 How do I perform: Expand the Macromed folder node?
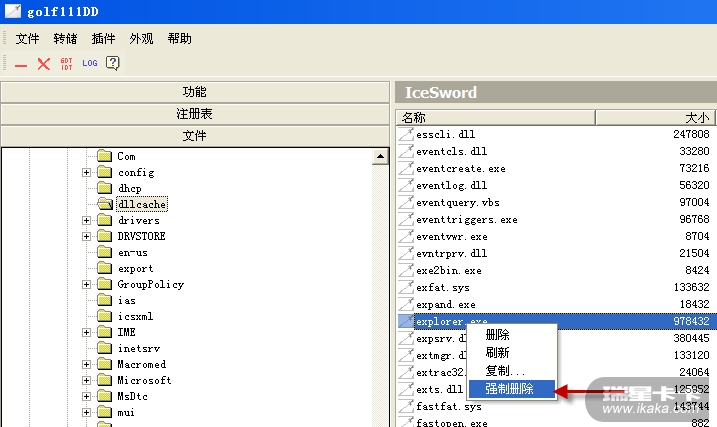[x=86, y=364]
